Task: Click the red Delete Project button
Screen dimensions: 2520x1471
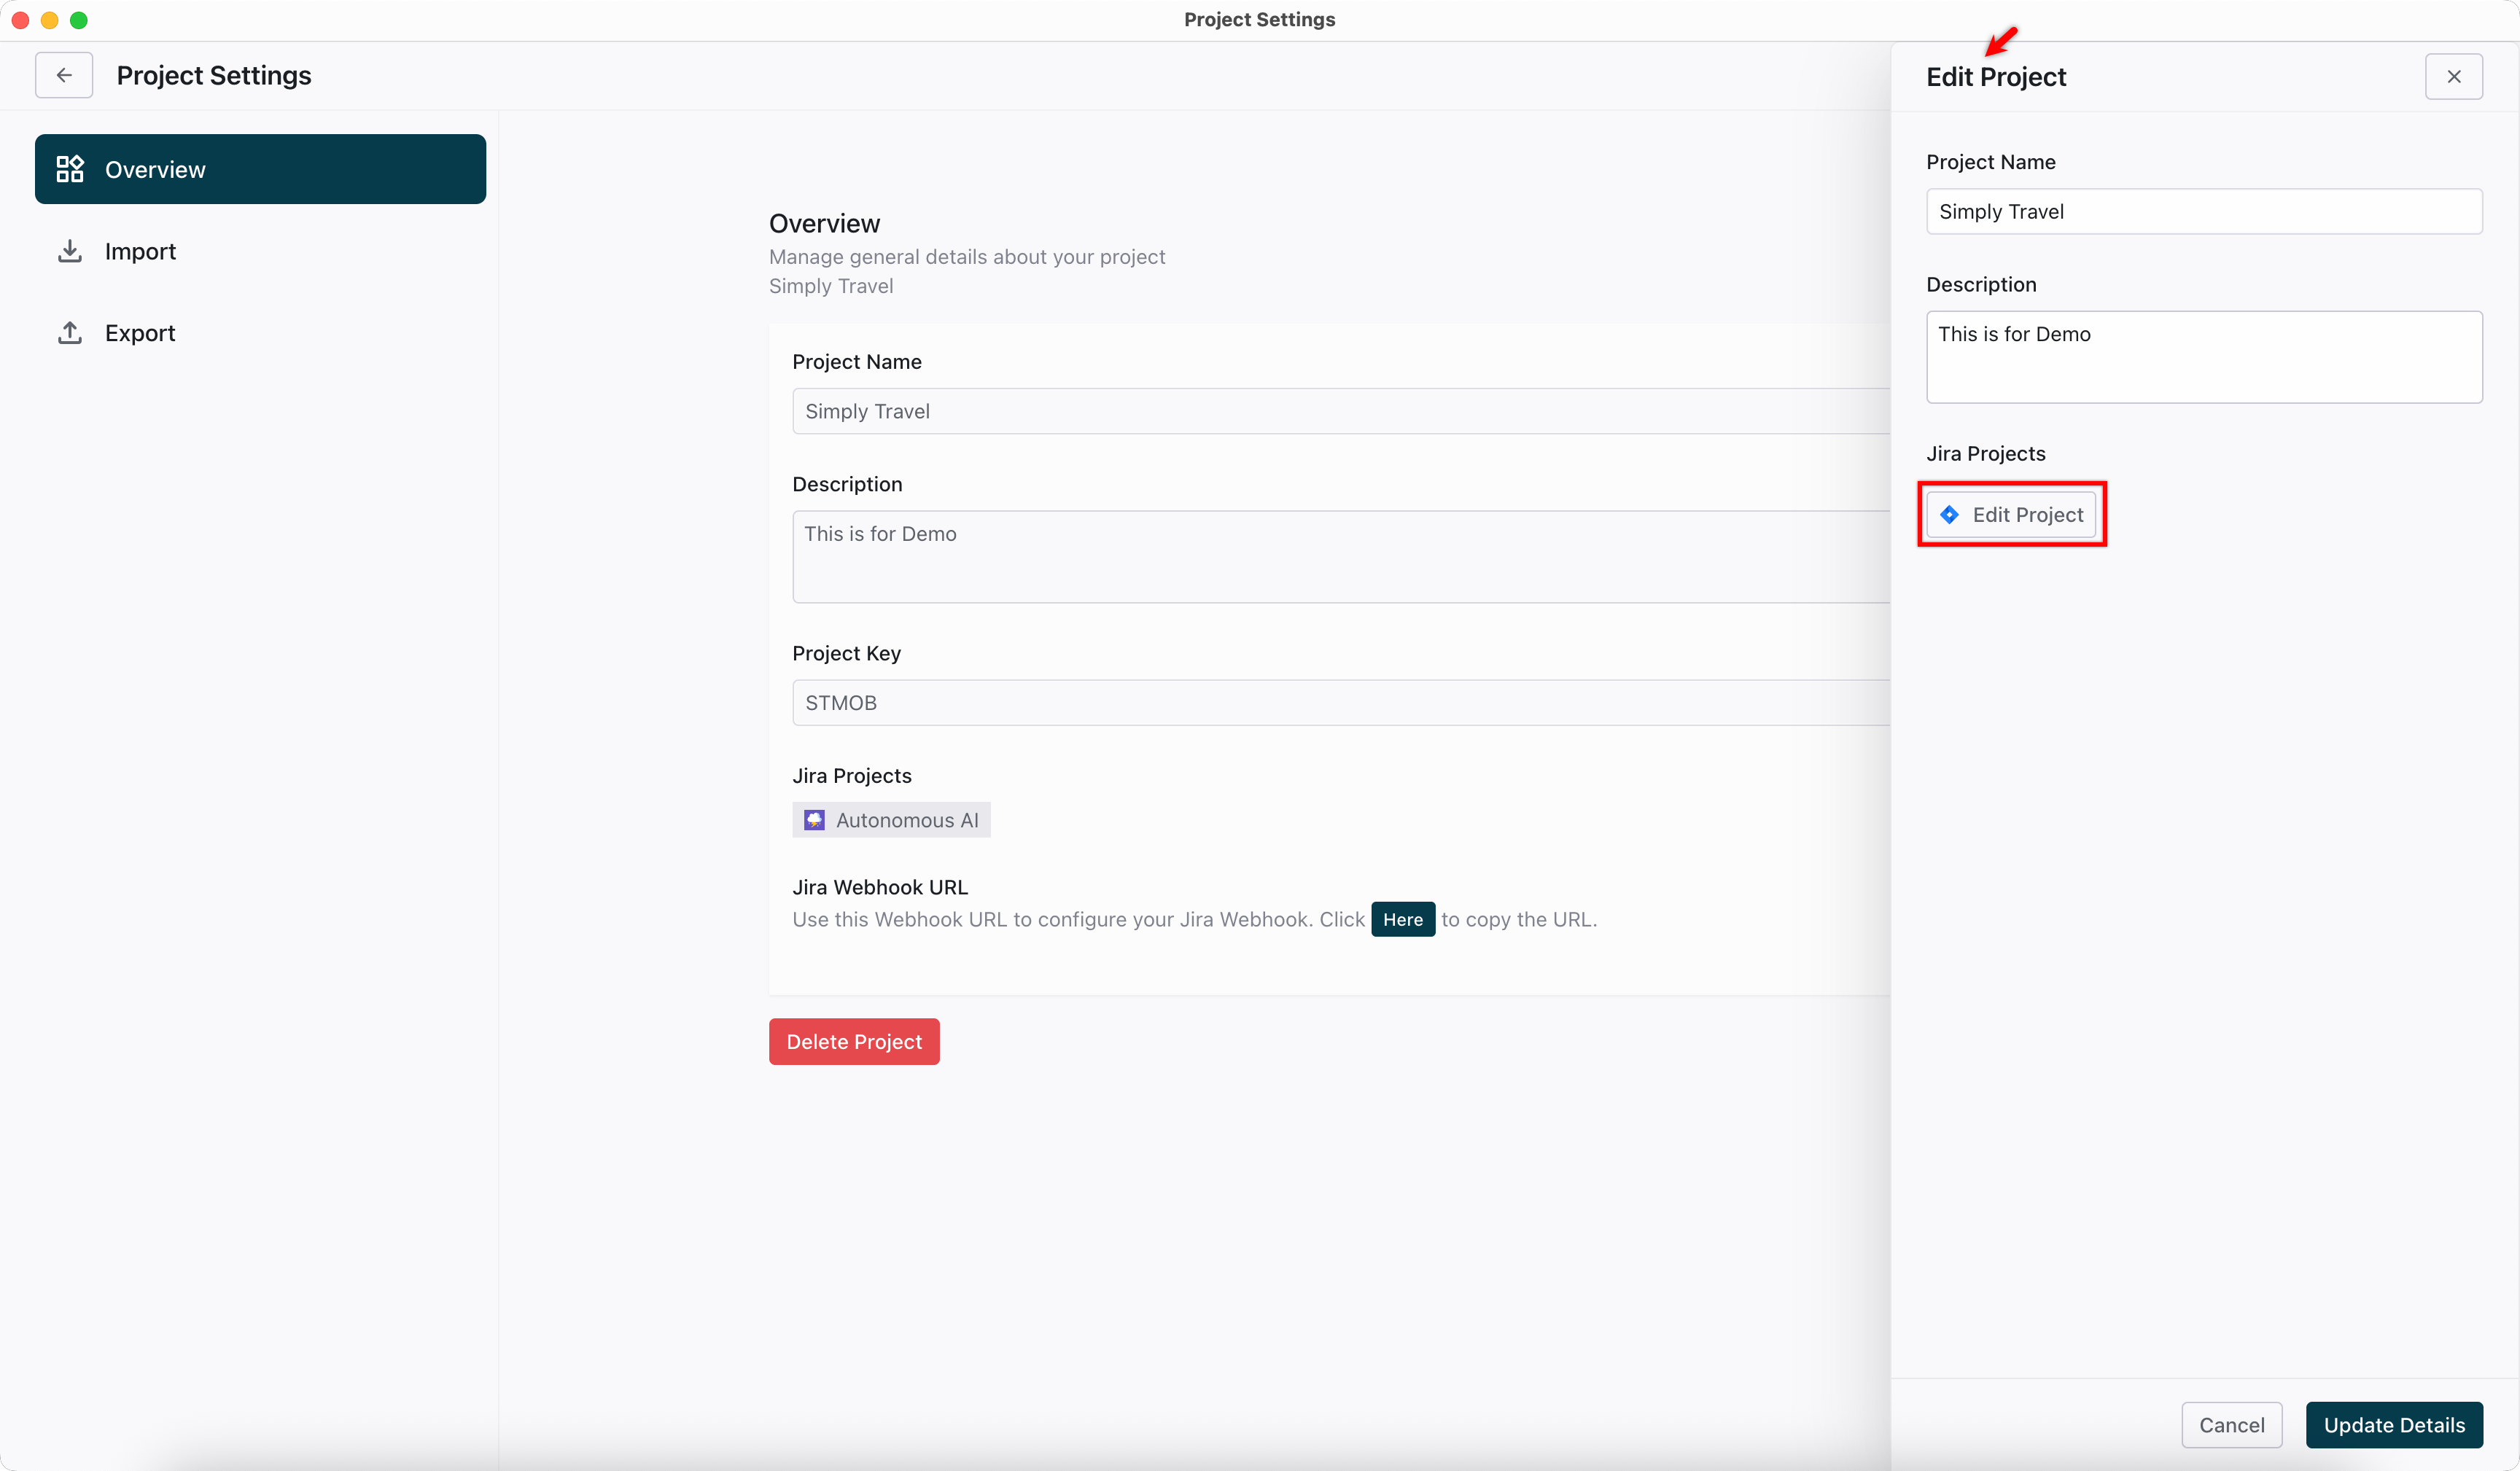Action: click(854, 1041)
